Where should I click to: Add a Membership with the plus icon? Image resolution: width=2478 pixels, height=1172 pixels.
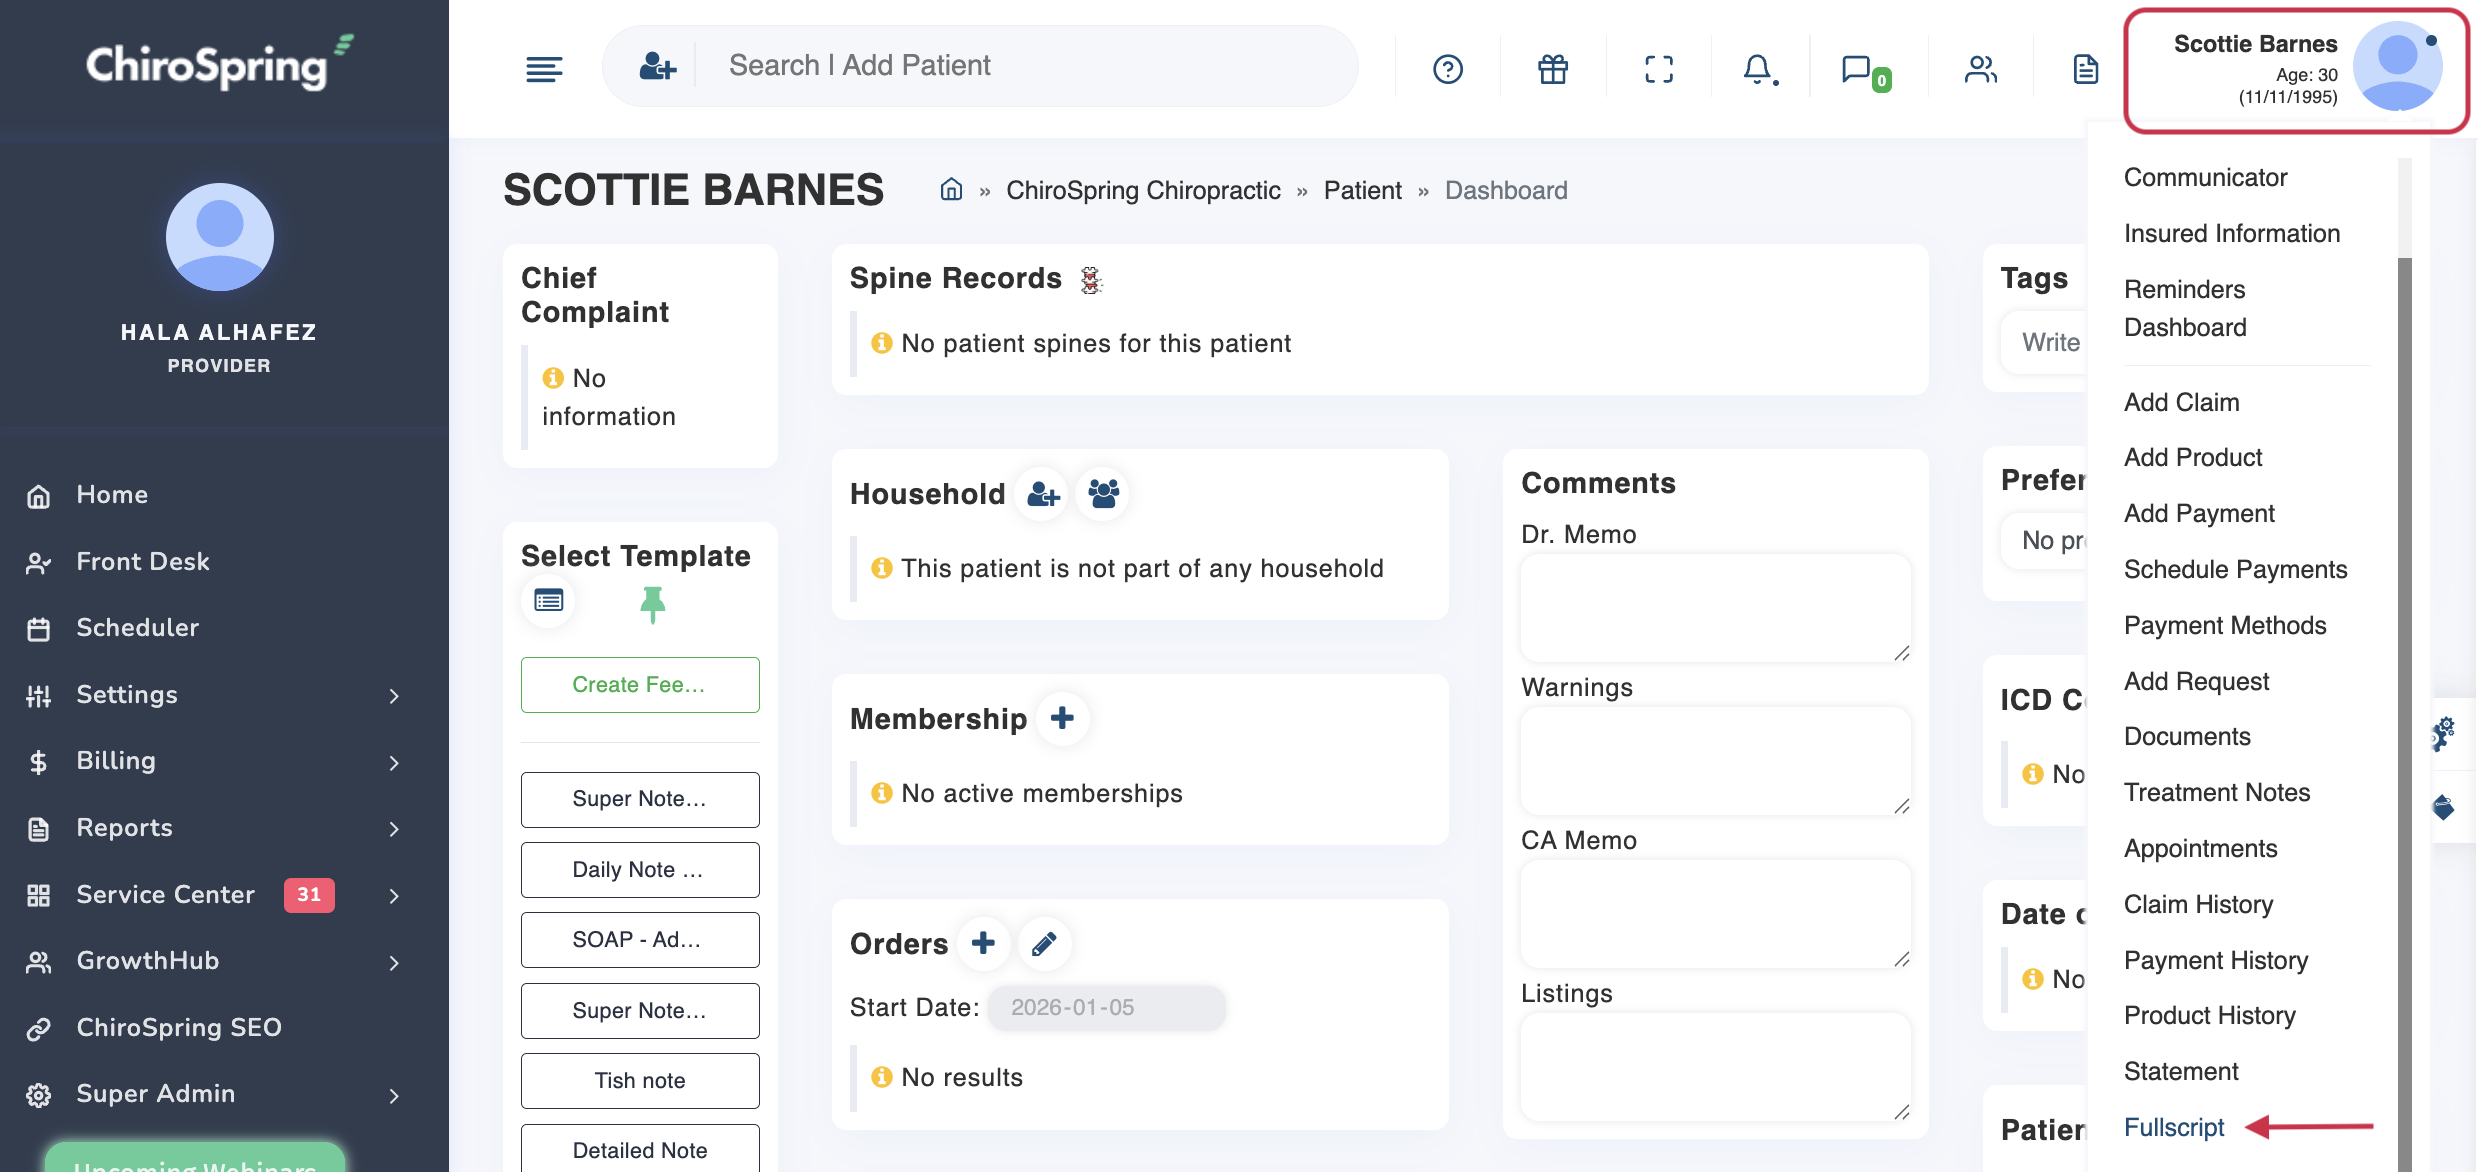click(x=1062, y=718)
